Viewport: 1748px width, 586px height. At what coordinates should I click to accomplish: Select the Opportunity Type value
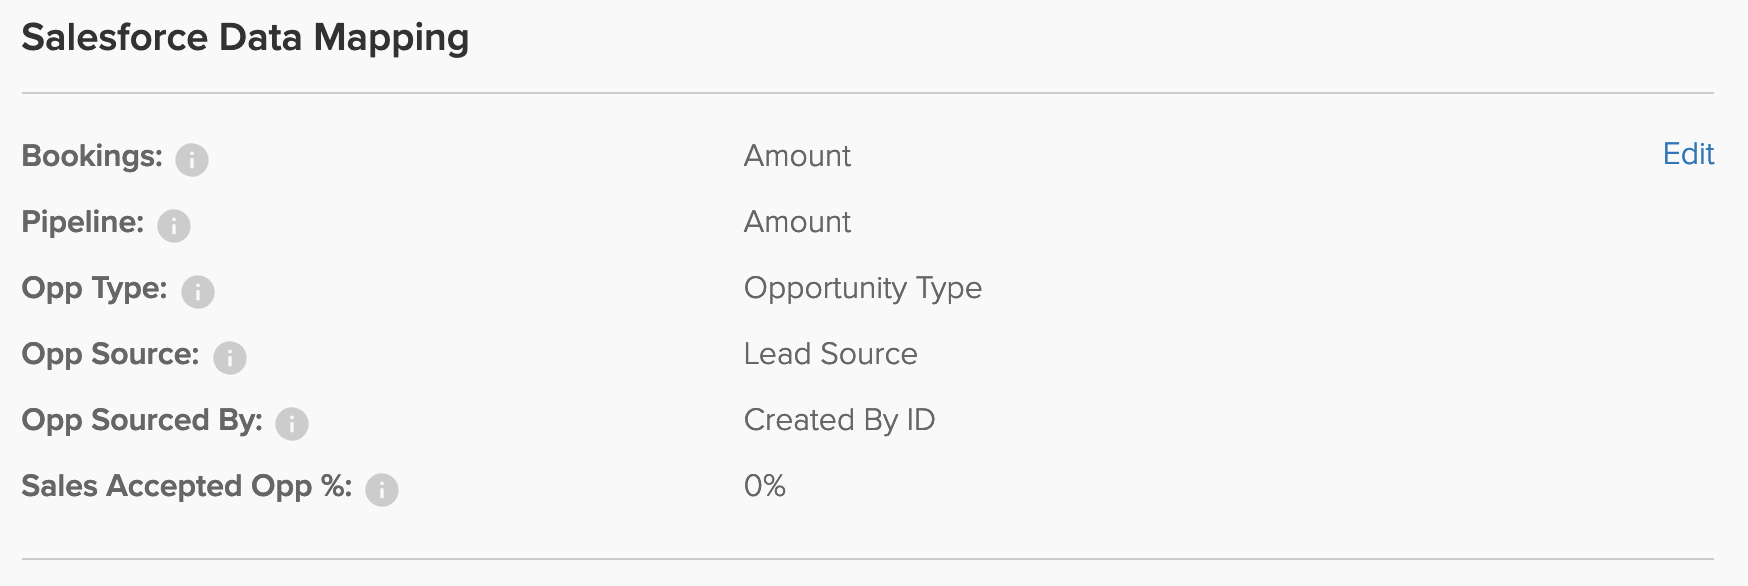click(863, 289)
